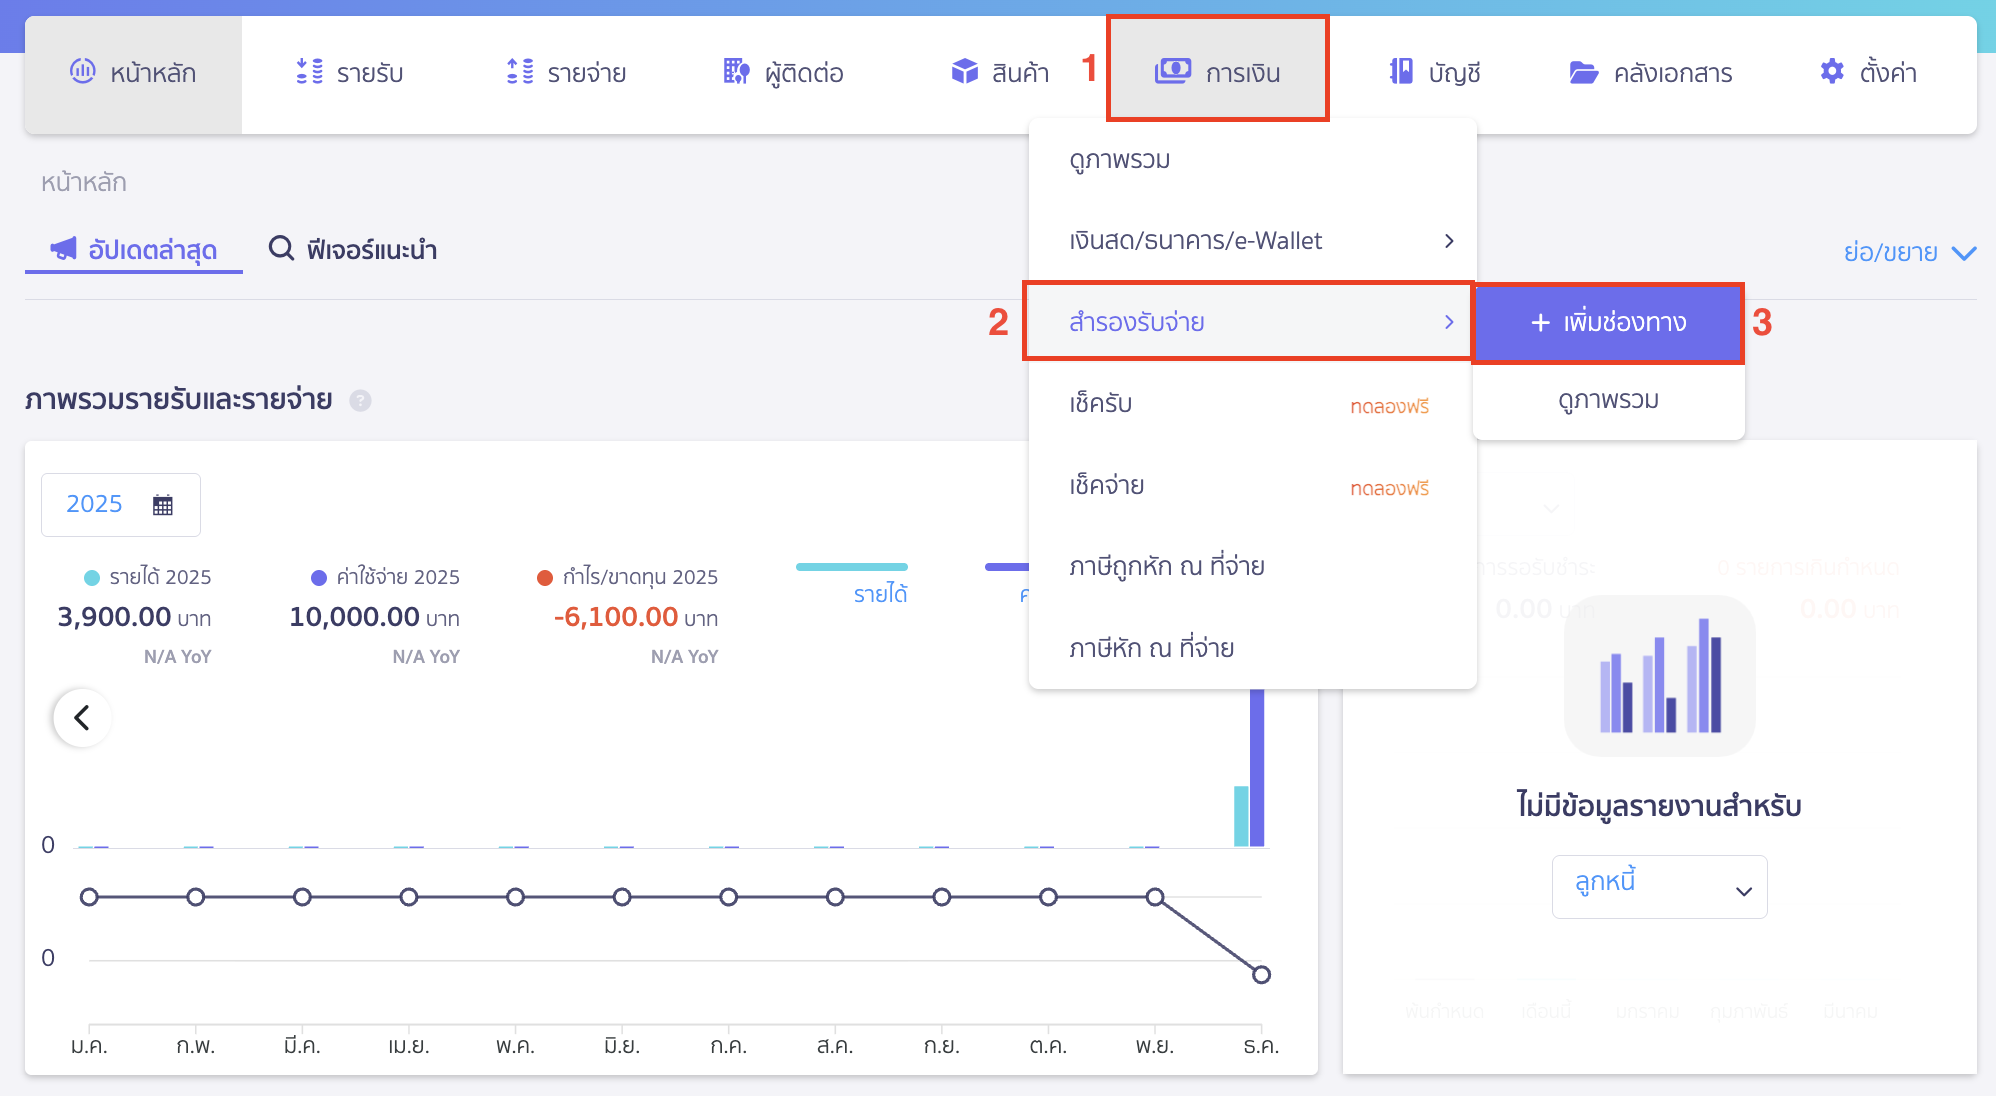Viewport: 1996px width, 1096px height.
Task: Click the เพิ่มช่องทาง button
Action: point(1608,322)
